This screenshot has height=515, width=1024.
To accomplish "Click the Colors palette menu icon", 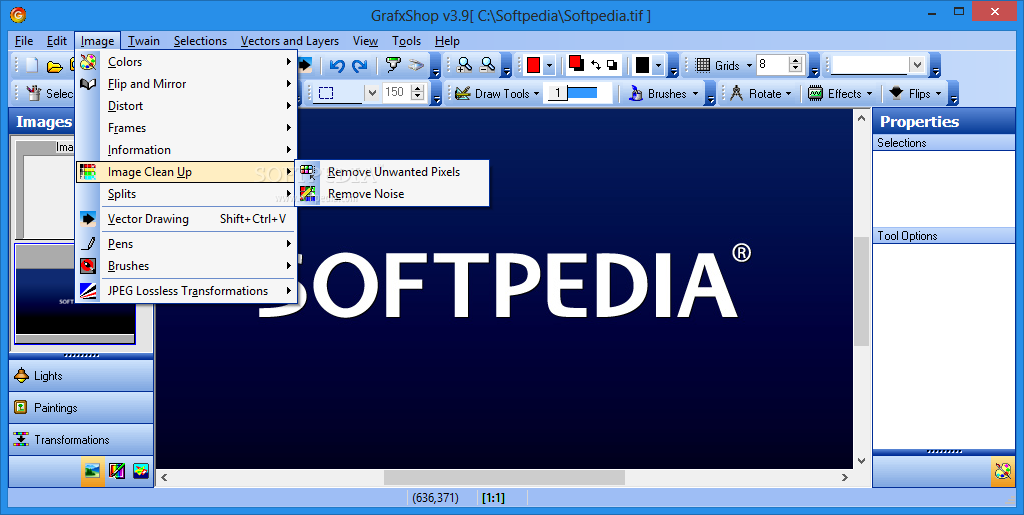I will point(88,62).
